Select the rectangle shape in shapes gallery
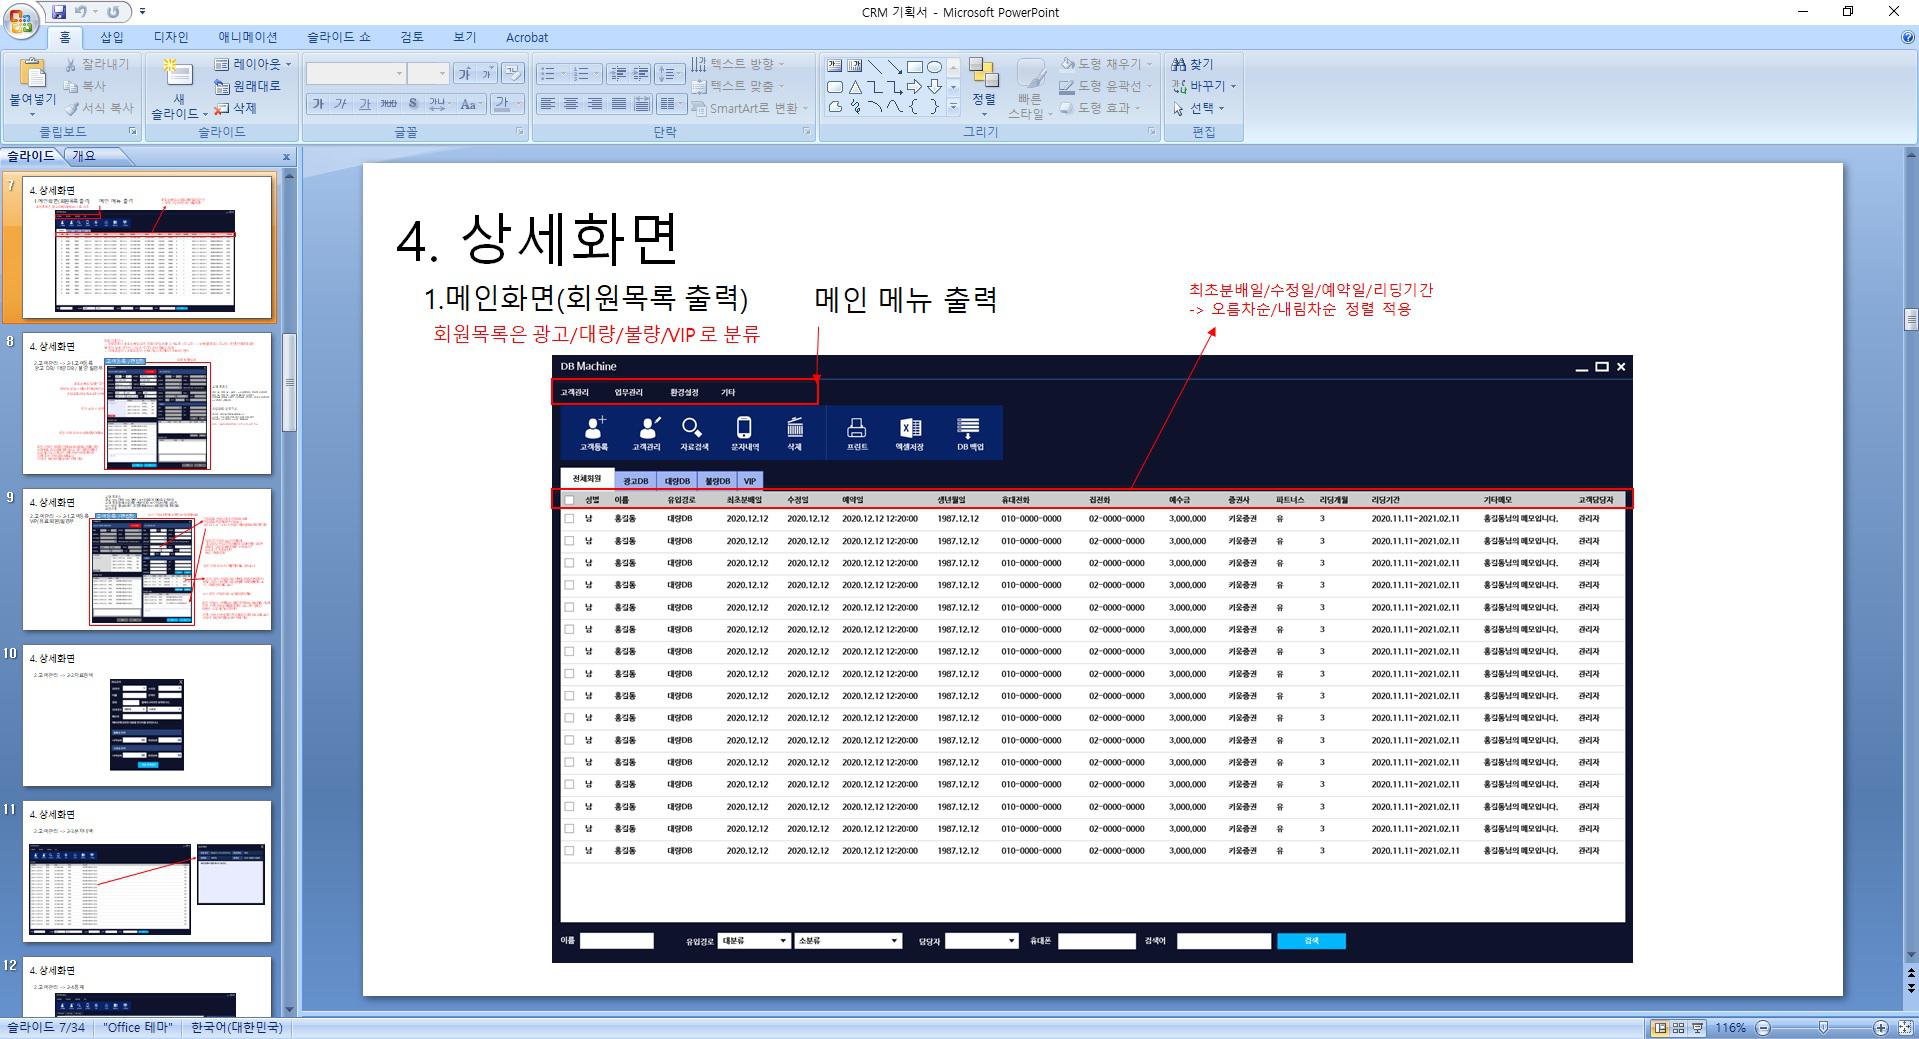The width and height of the screenshot is (1919, 1039). coord(914,67)
